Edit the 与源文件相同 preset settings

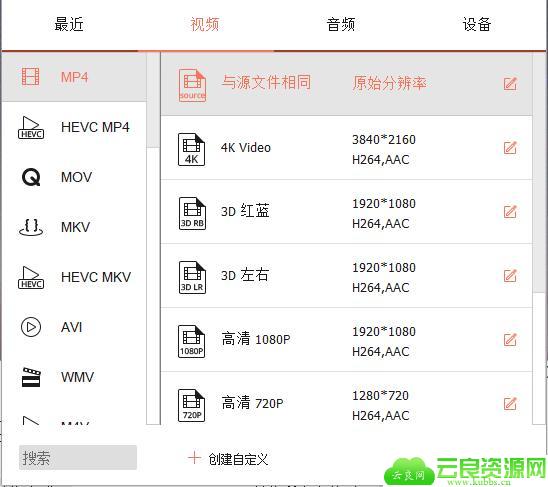pyautogui.click(x=510, y=84)
